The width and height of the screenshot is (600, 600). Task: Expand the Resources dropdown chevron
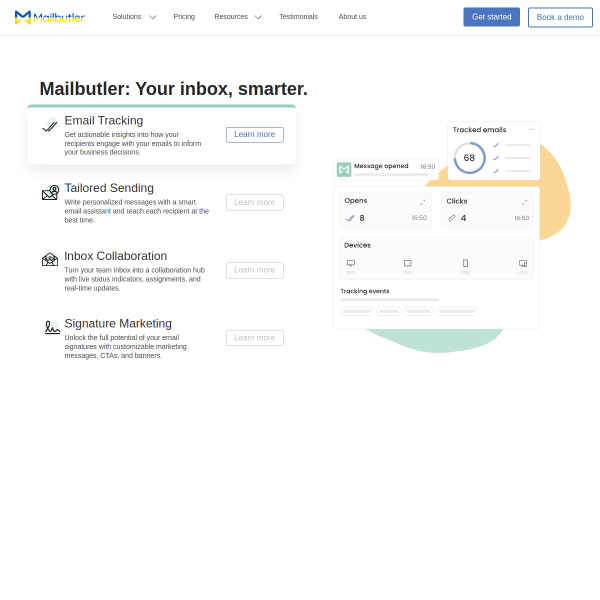pyautogui.click(x=258, y=17)
